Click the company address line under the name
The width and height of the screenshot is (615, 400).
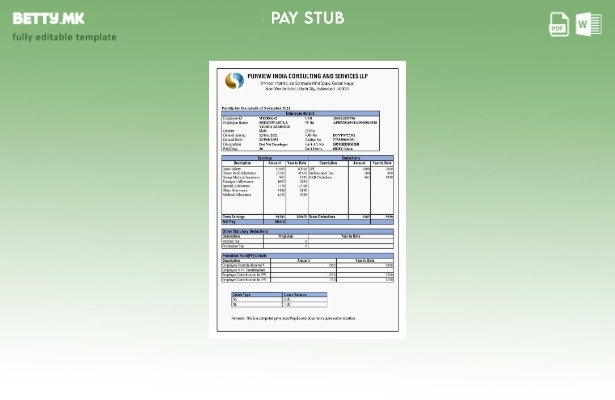(310, 85)
